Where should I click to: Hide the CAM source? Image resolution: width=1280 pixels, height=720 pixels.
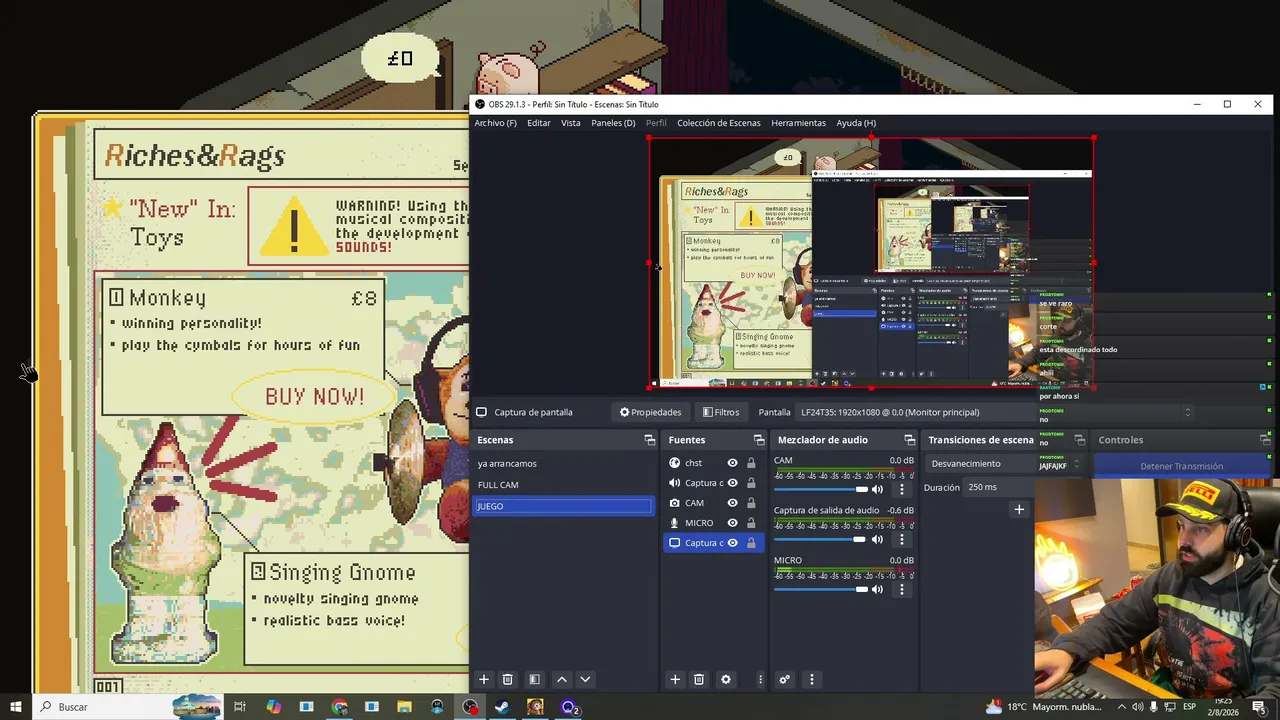coord(732,503)
